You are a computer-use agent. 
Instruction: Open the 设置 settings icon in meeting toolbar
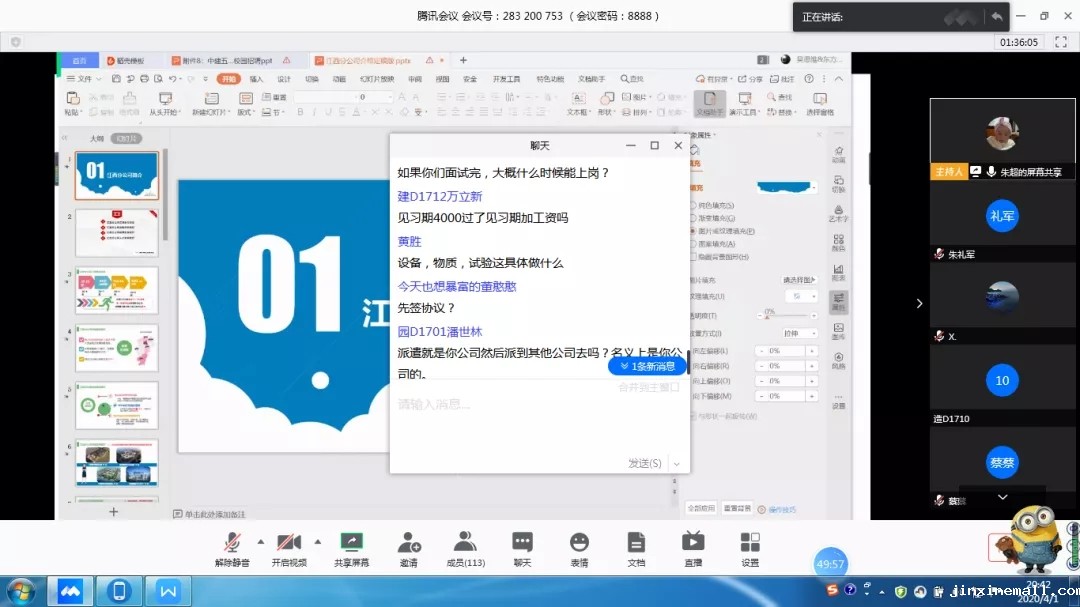click(750, 542)
